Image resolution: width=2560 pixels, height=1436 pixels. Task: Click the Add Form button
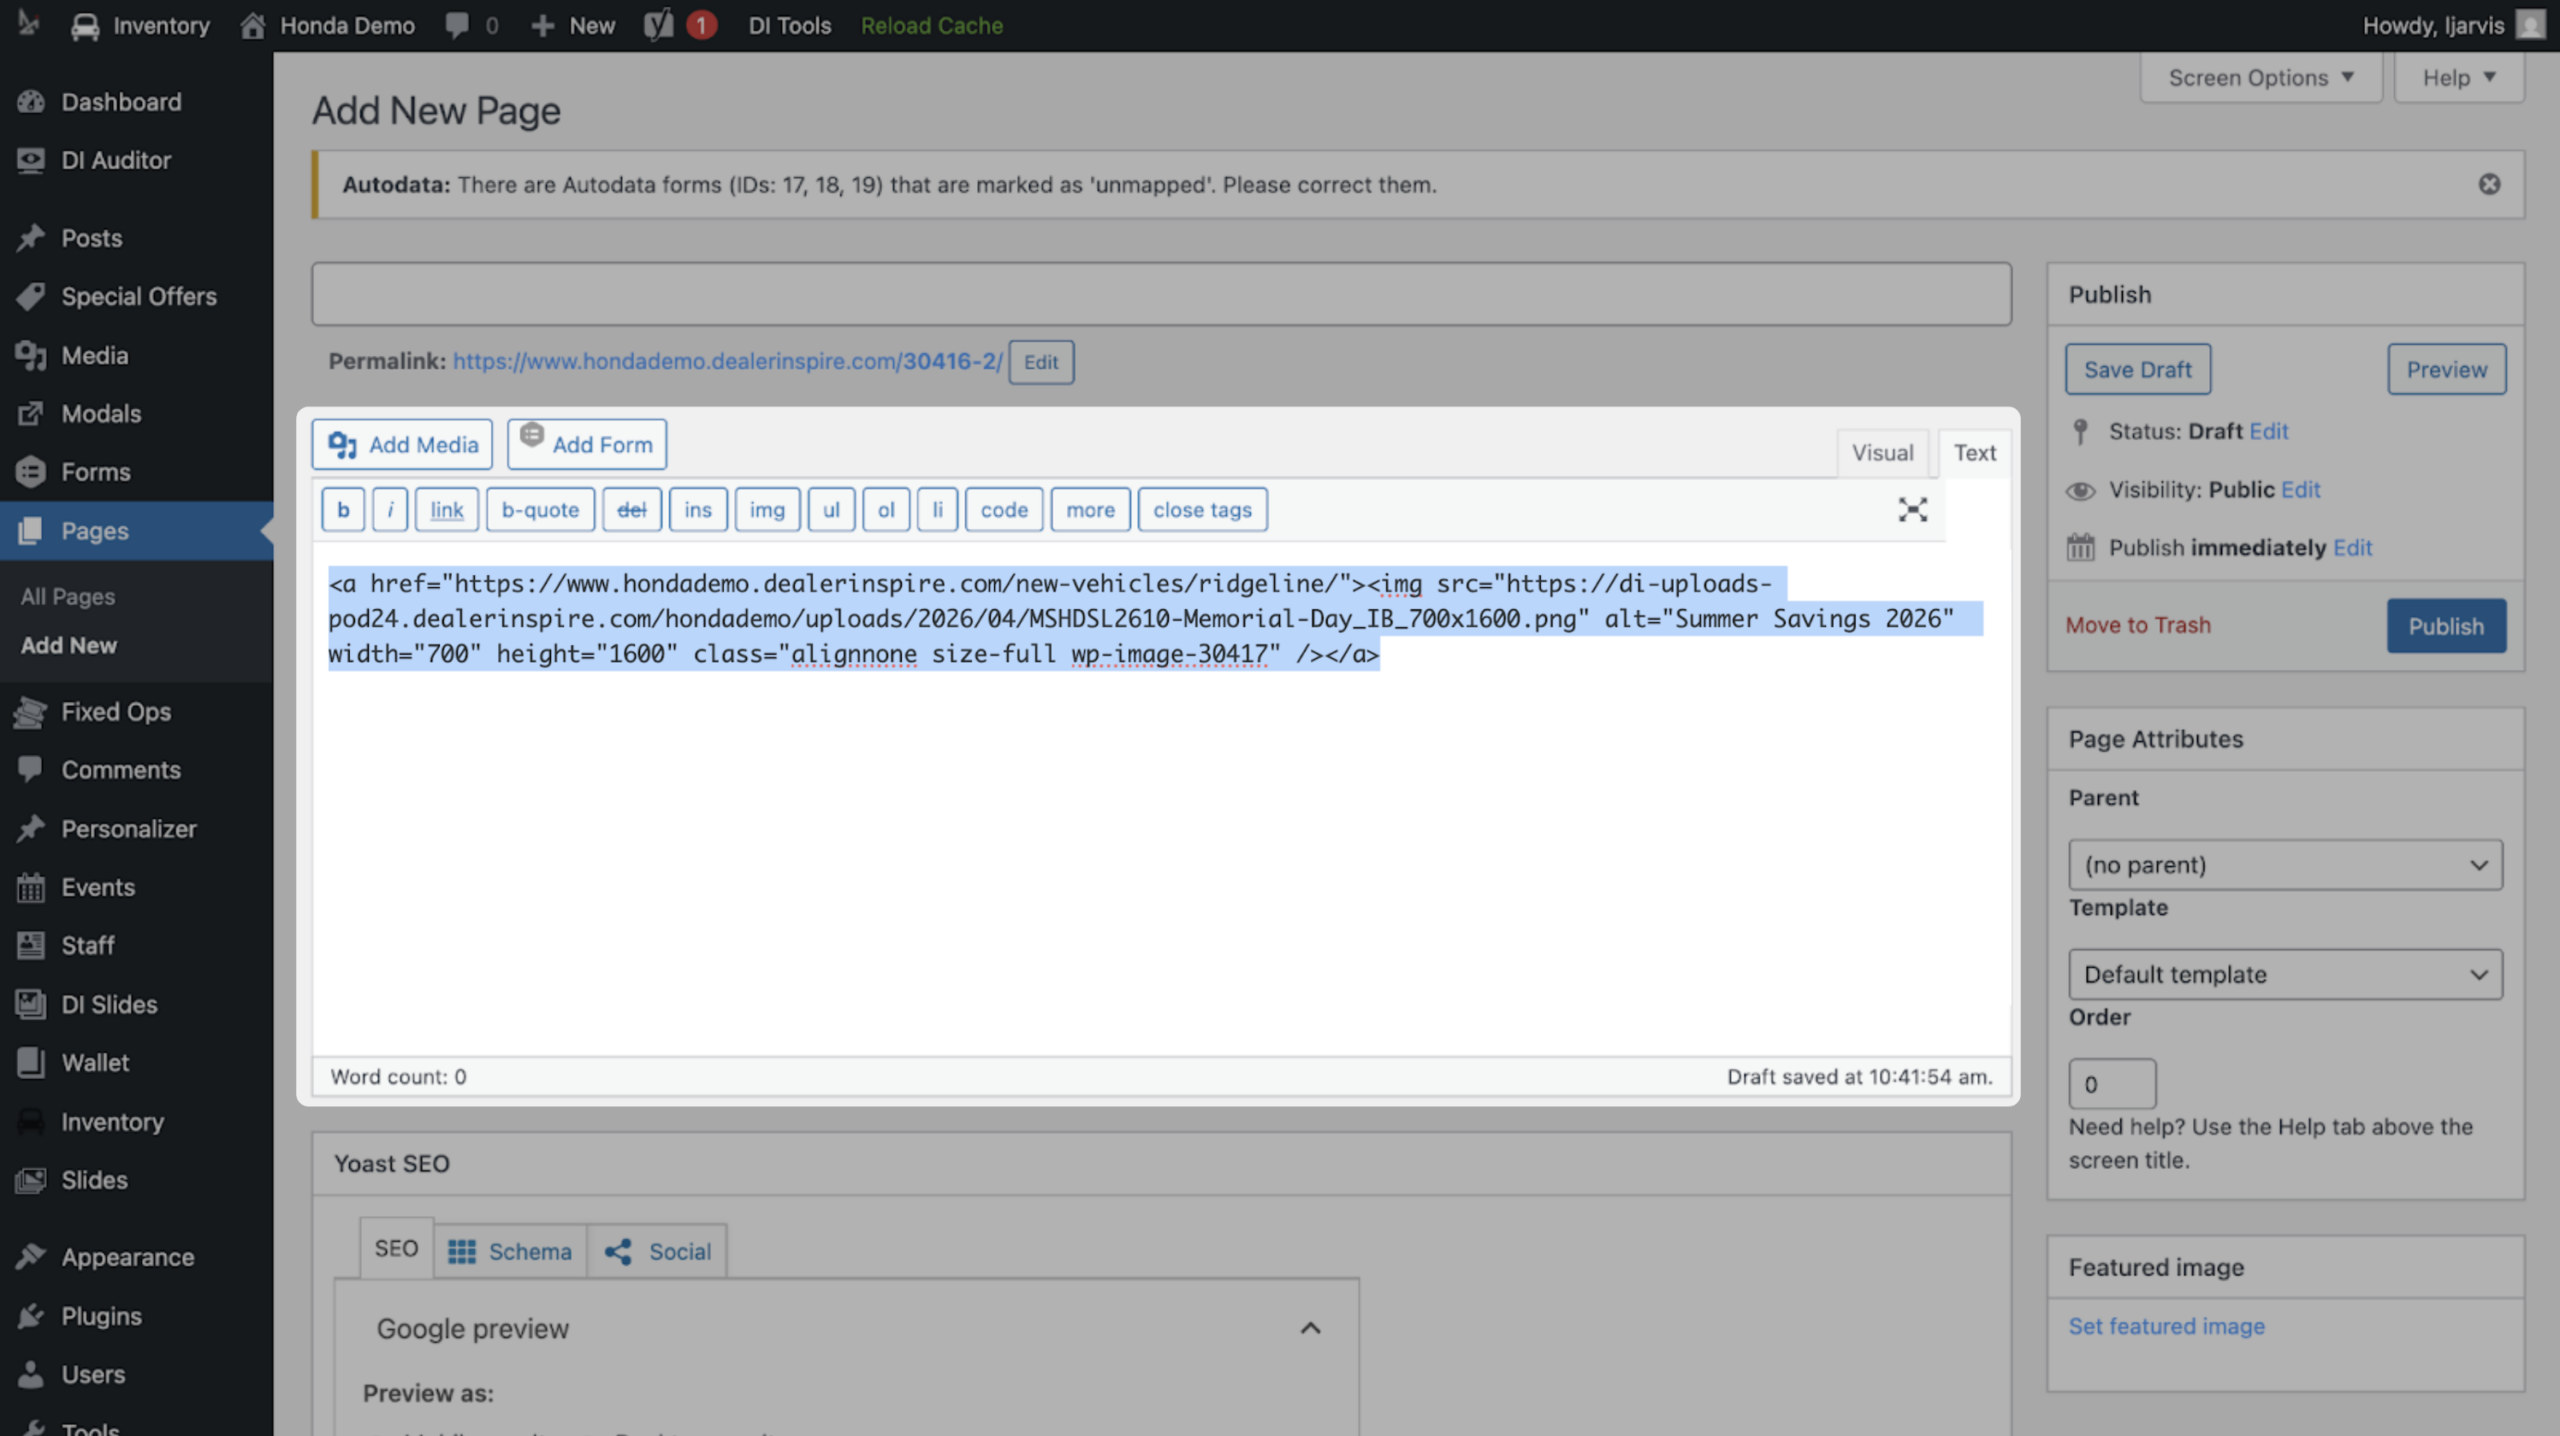(x=587, y=444)
